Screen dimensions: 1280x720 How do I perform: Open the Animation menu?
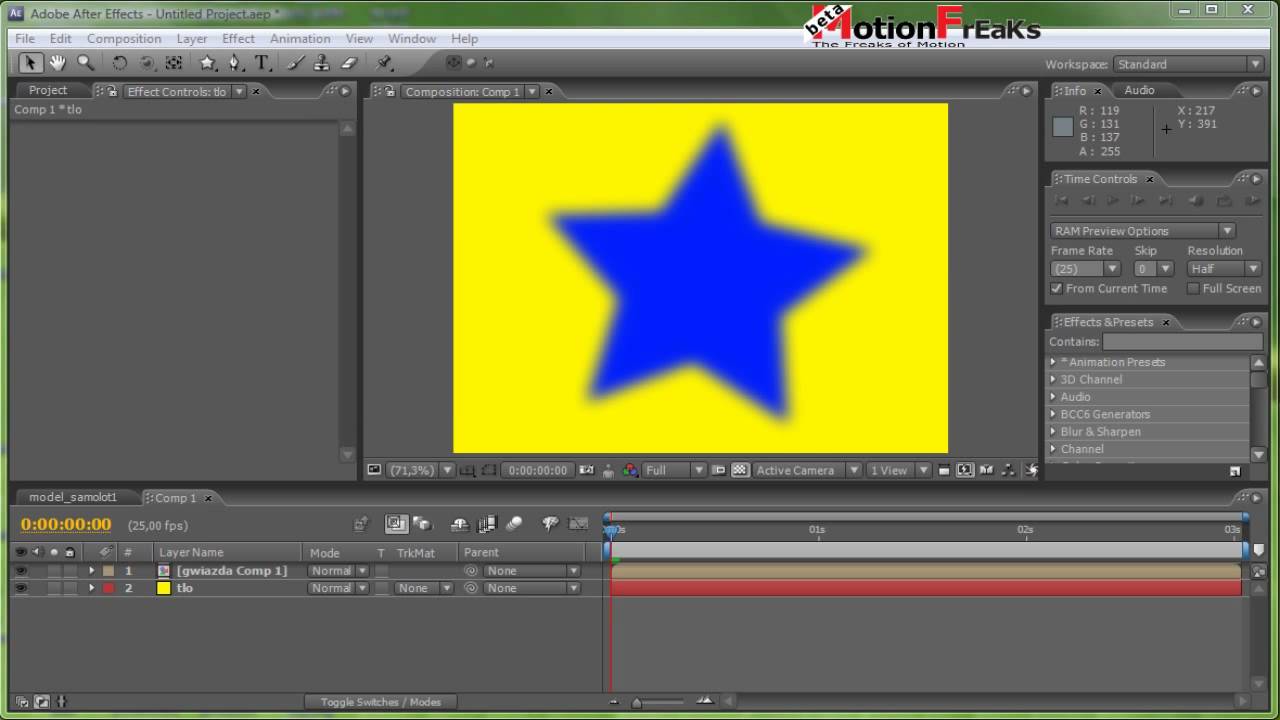(x=300, y=38)
